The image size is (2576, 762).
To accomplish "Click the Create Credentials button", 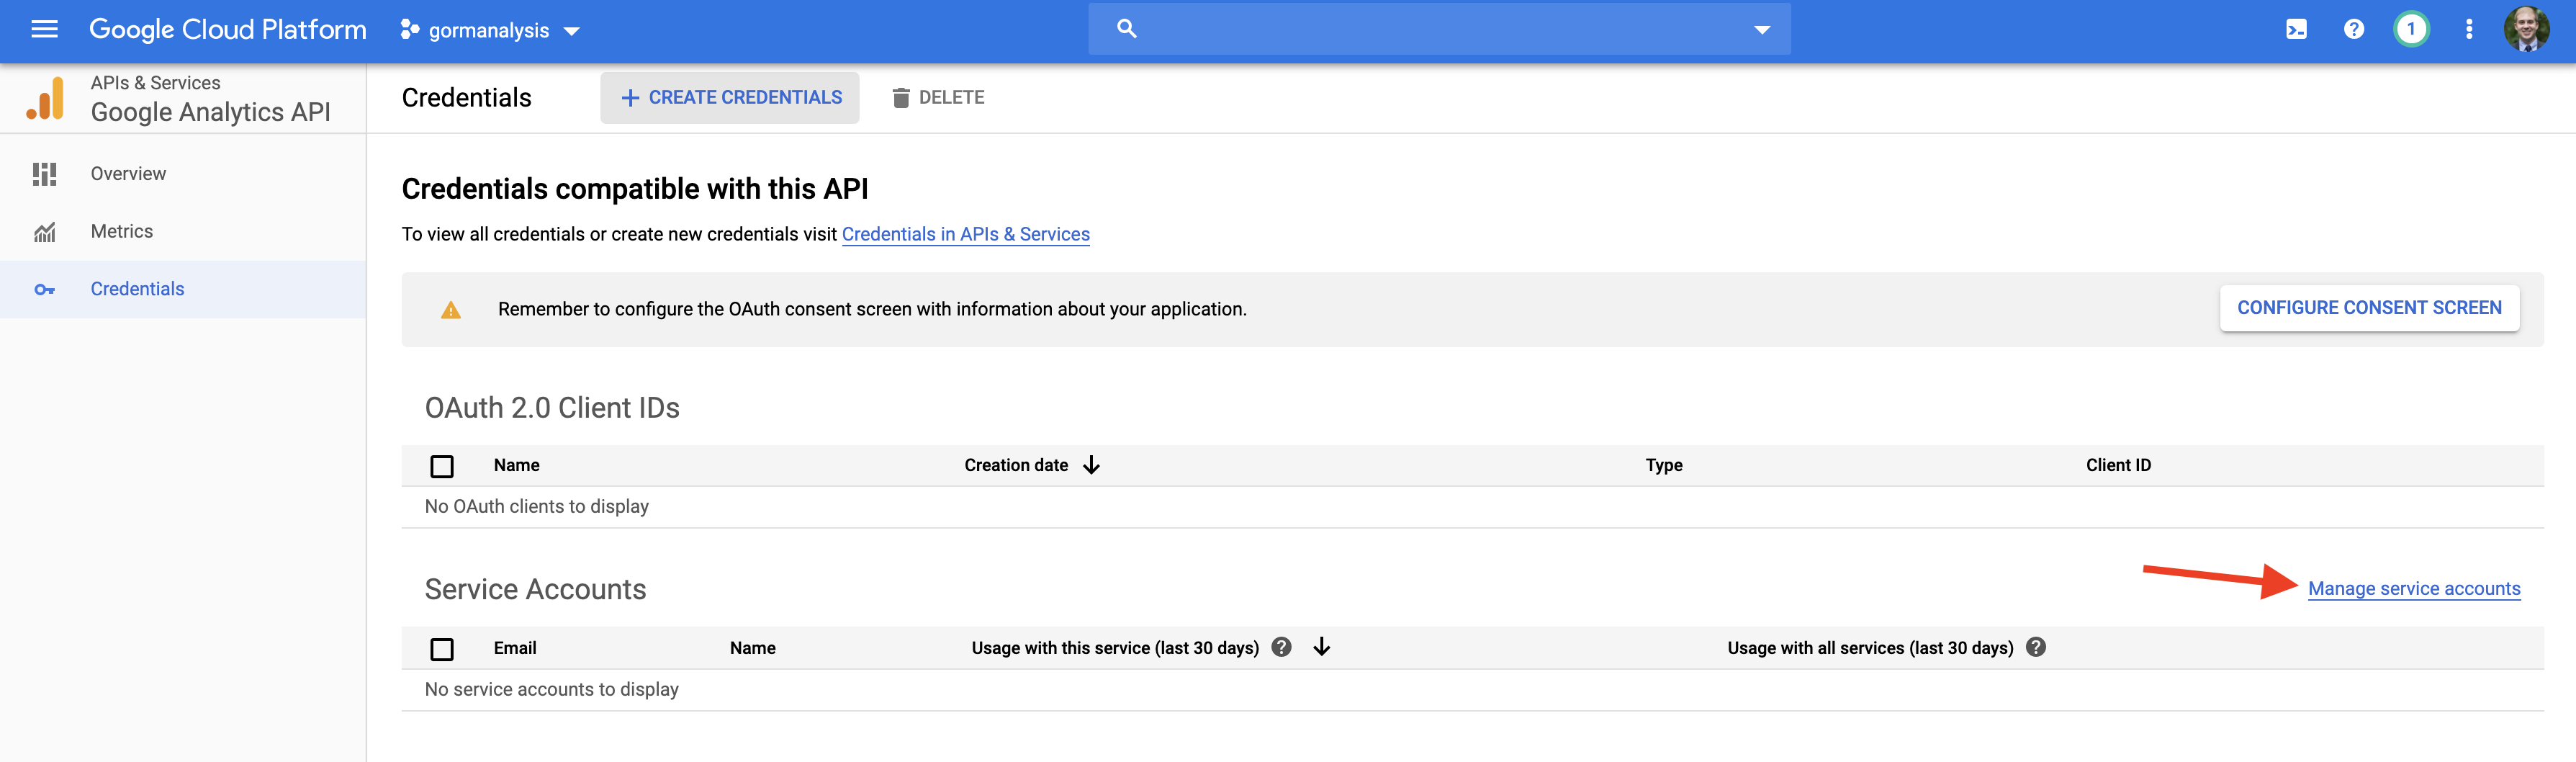I will tap(730, 98).
